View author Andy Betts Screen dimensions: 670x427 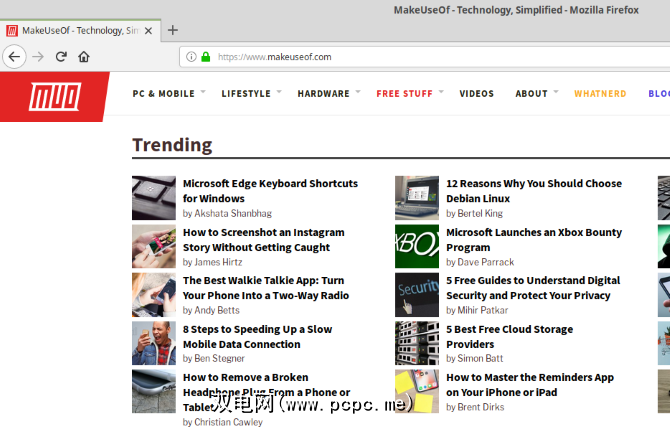(x=217, y=310)
